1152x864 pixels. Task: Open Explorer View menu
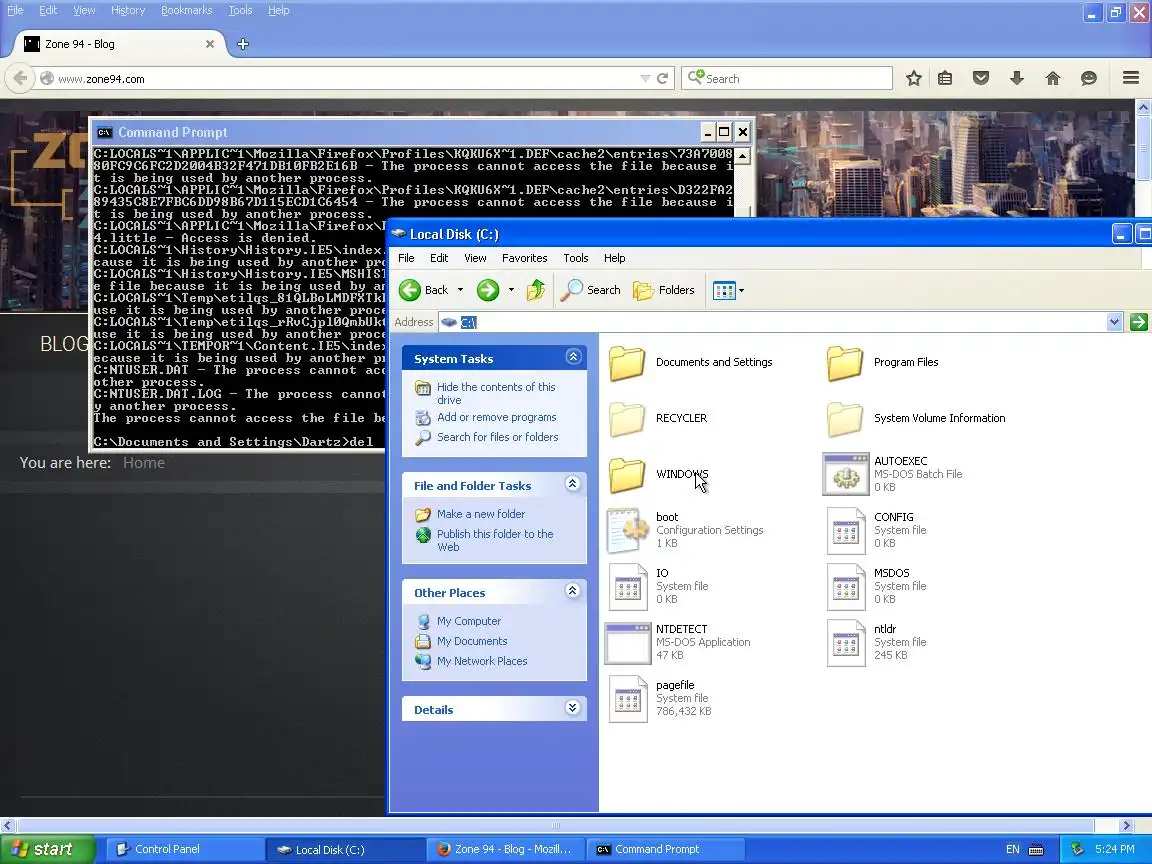click(x=475, y=258)
